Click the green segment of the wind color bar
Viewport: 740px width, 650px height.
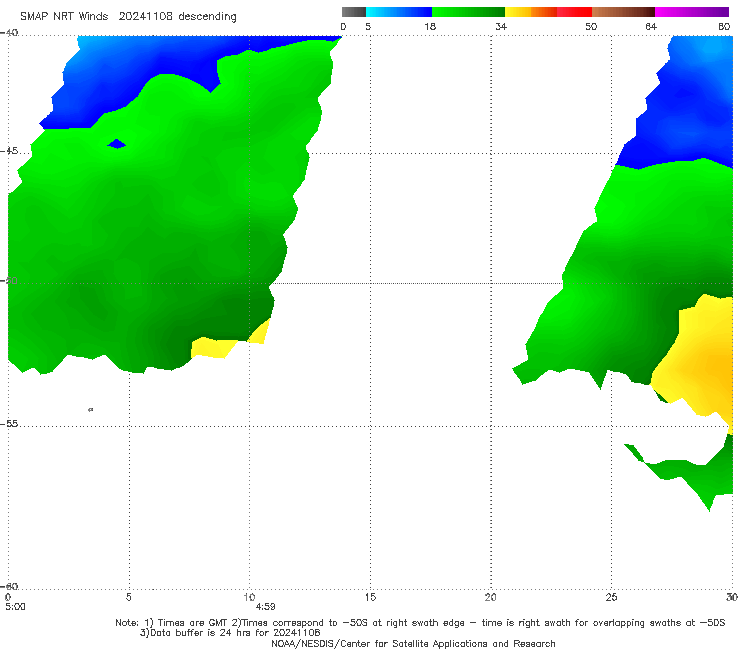tap(468, 12)
